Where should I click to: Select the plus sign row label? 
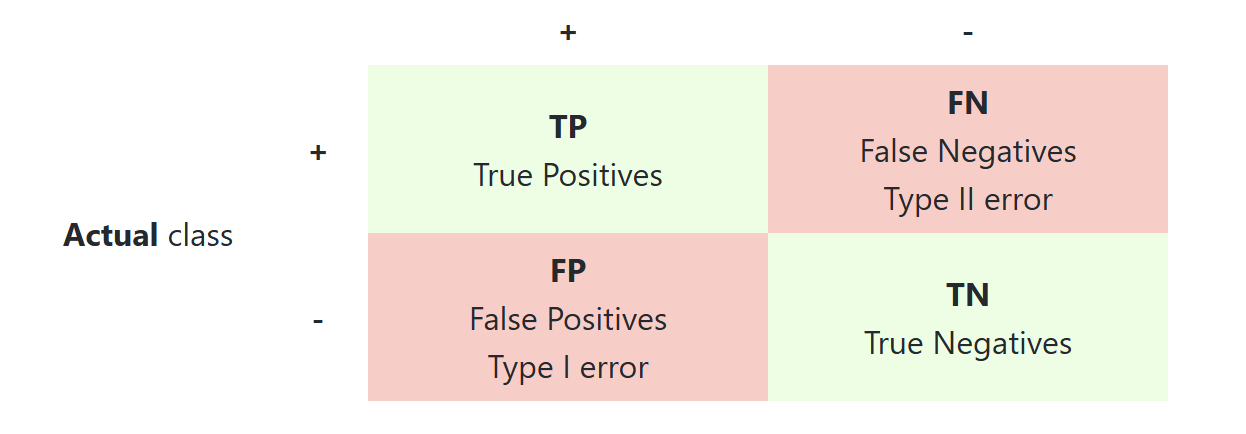[x=318, y=153]
